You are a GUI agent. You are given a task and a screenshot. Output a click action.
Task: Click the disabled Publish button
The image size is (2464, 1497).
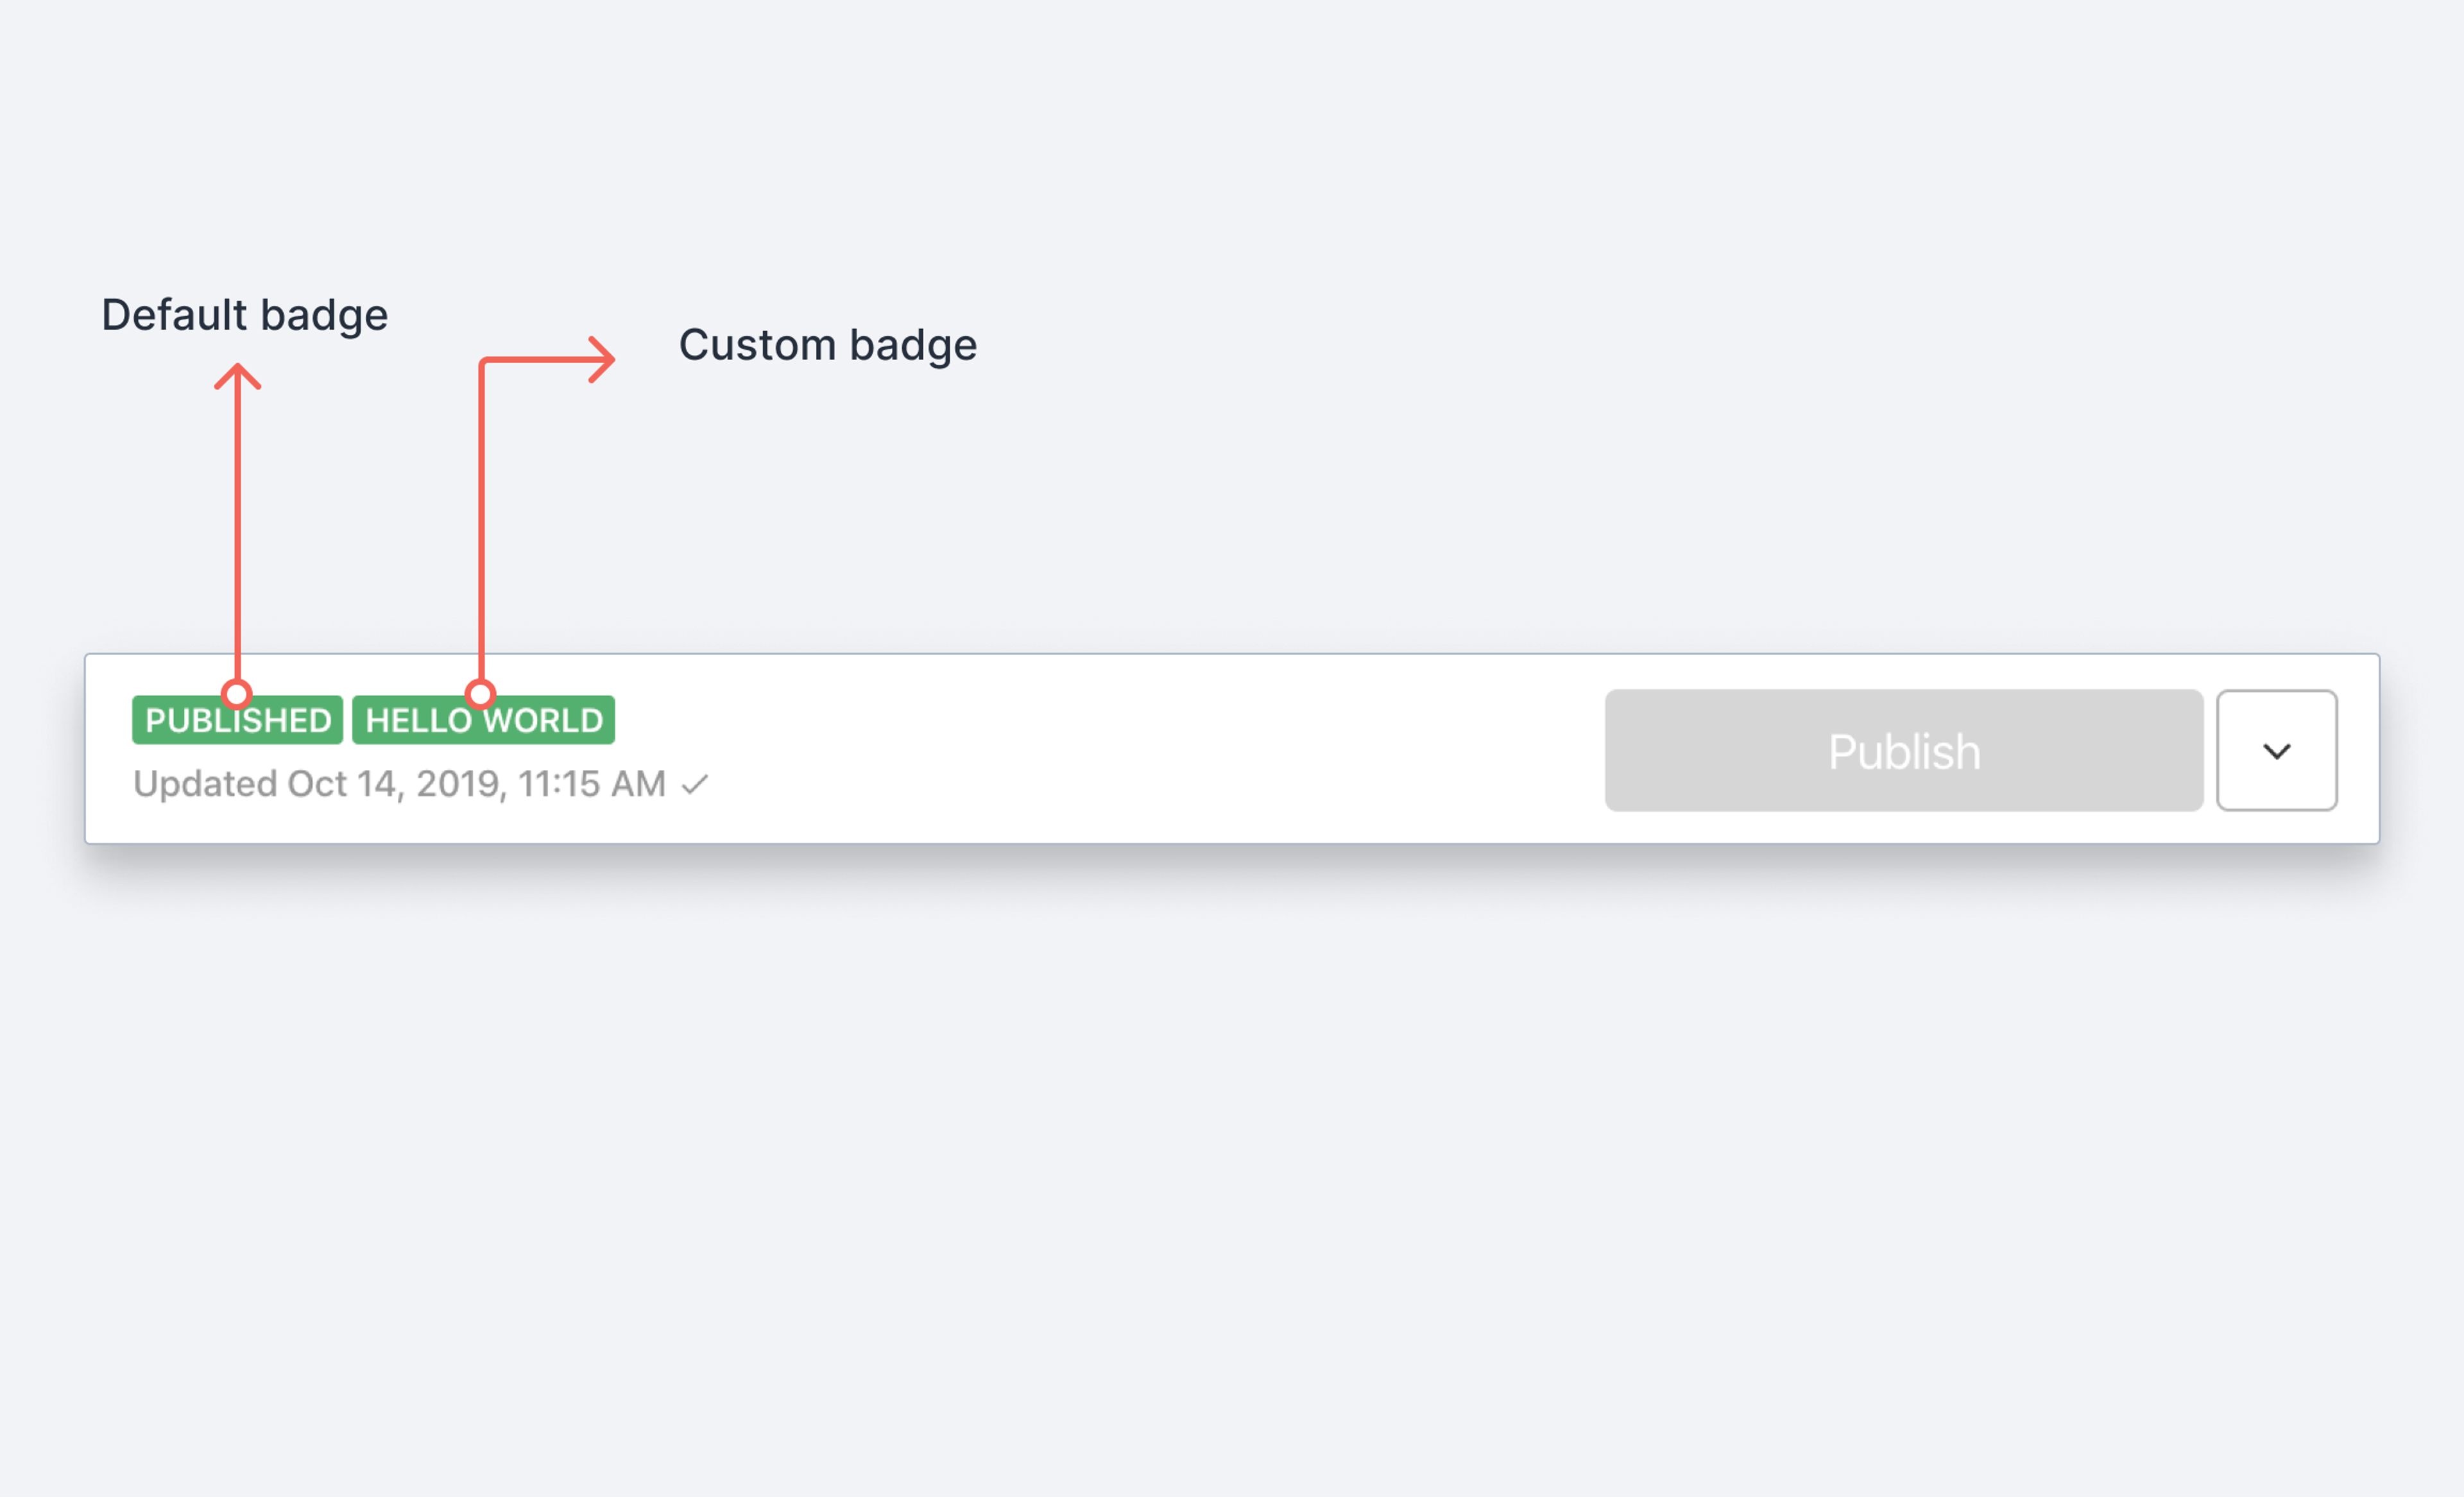click(x=1903, y=750)
